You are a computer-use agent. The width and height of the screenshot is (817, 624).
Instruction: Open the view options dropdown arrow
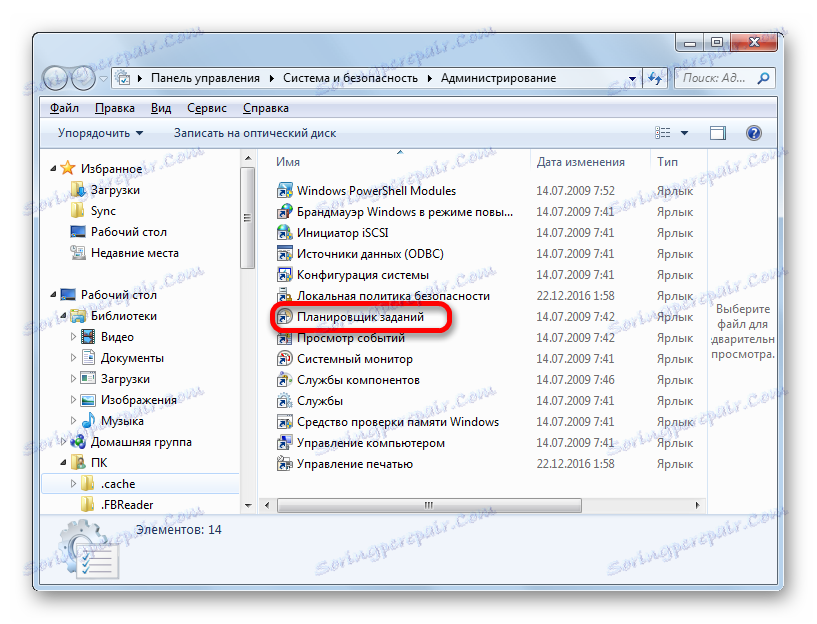(x=685, y=133)
